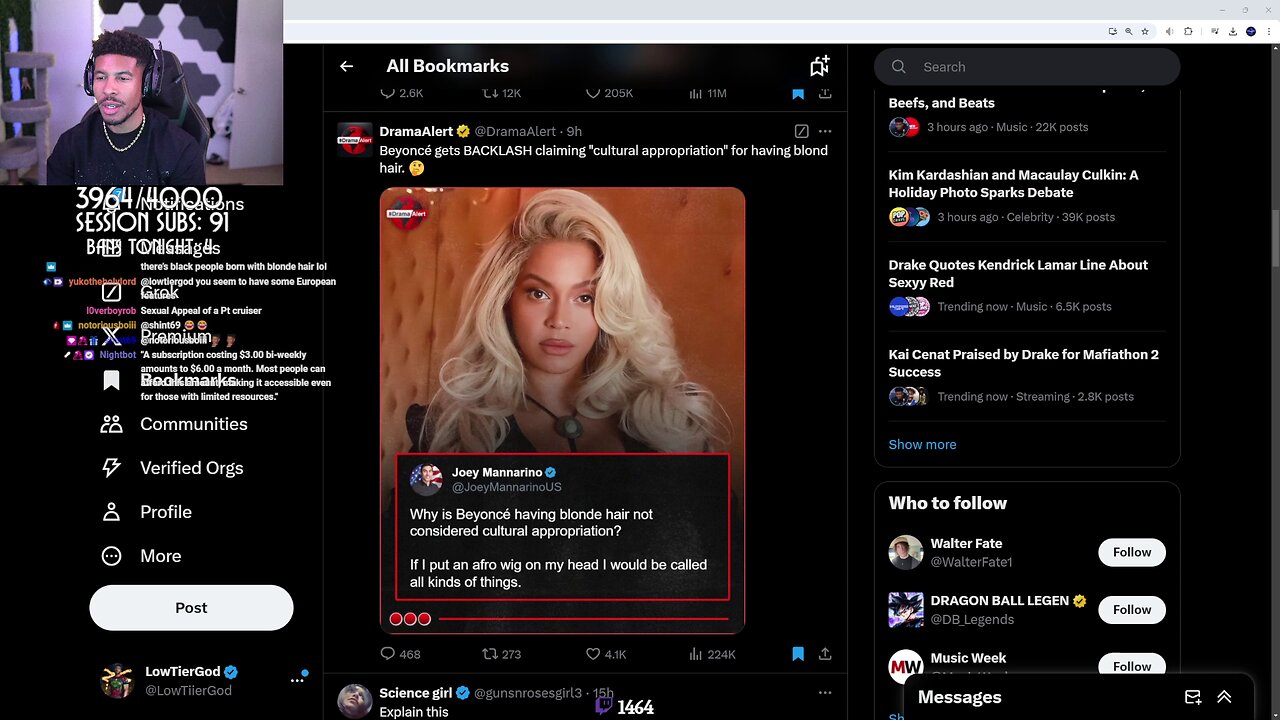Open the More menu in sidebar
This screenshot has width=1280, height=720.
click(141, 556)
